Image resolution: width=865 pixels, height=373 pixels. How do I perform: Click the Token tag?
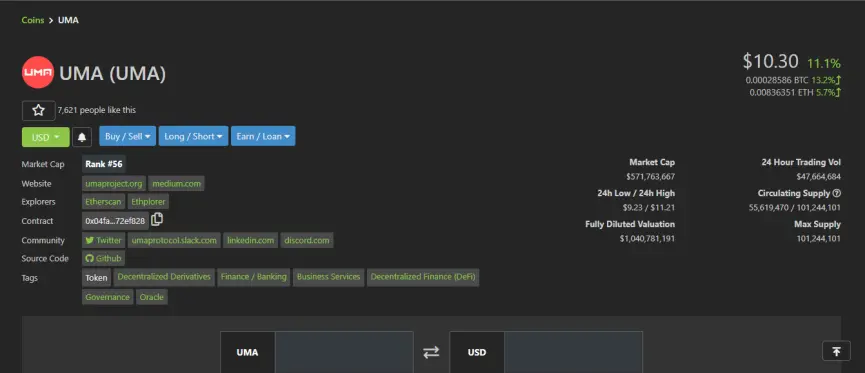point(97,278)
